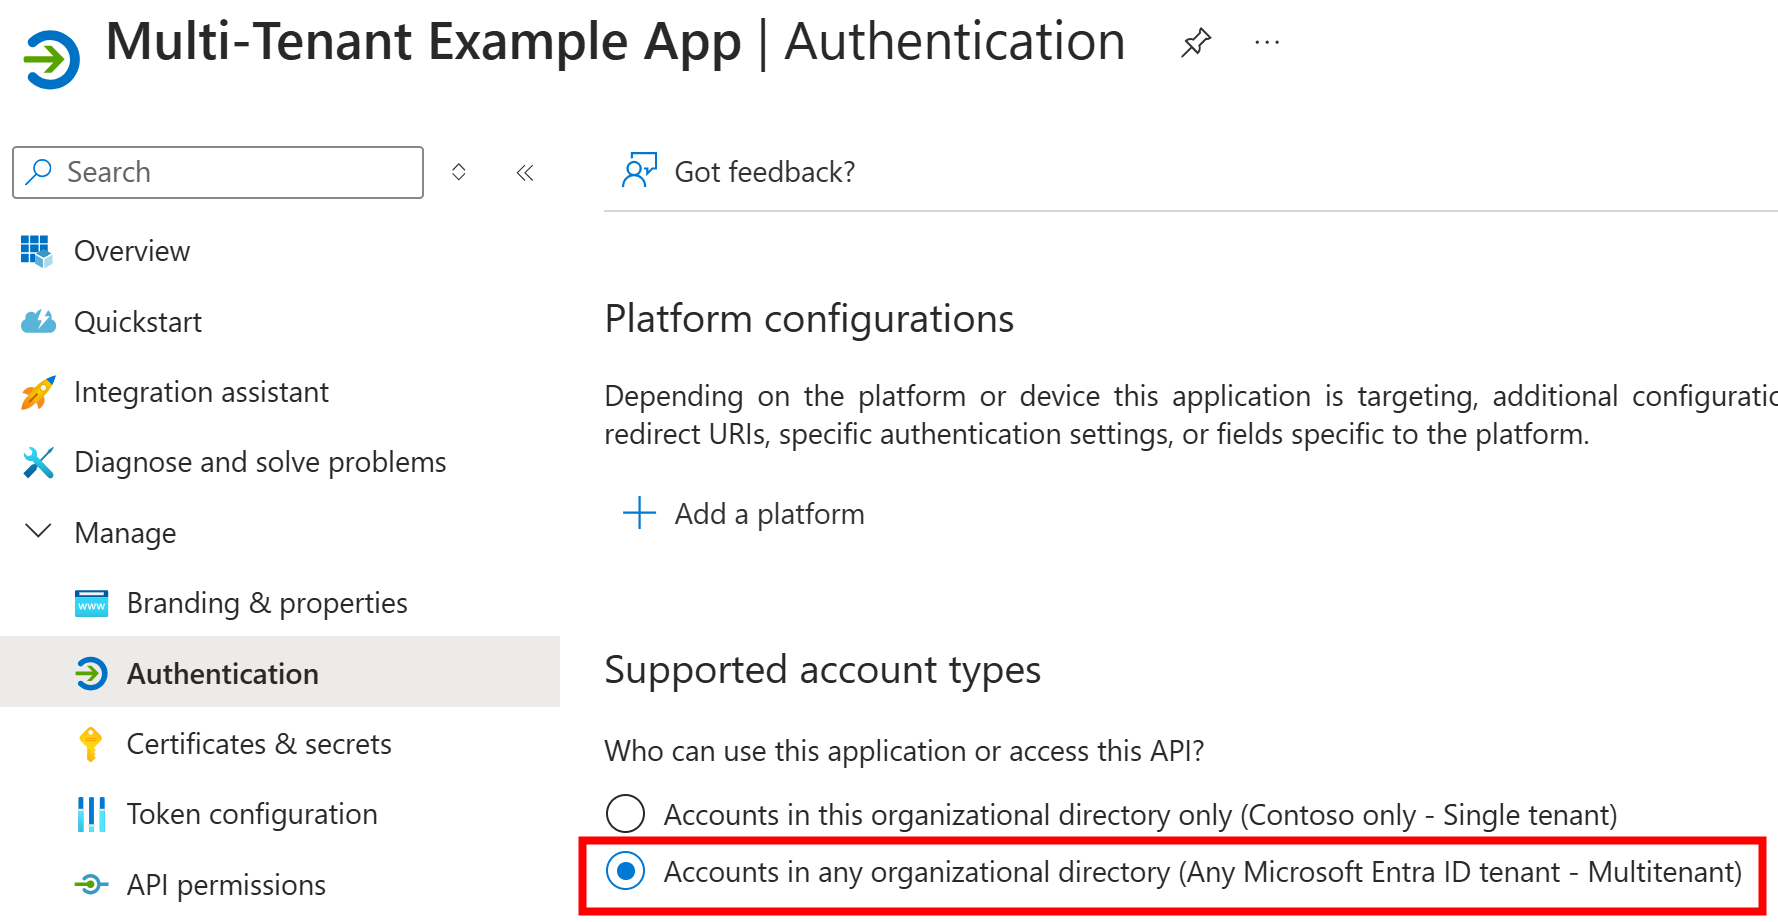Open Token configuration
This screenshot has height=922, width=1778.
point(252,814)
